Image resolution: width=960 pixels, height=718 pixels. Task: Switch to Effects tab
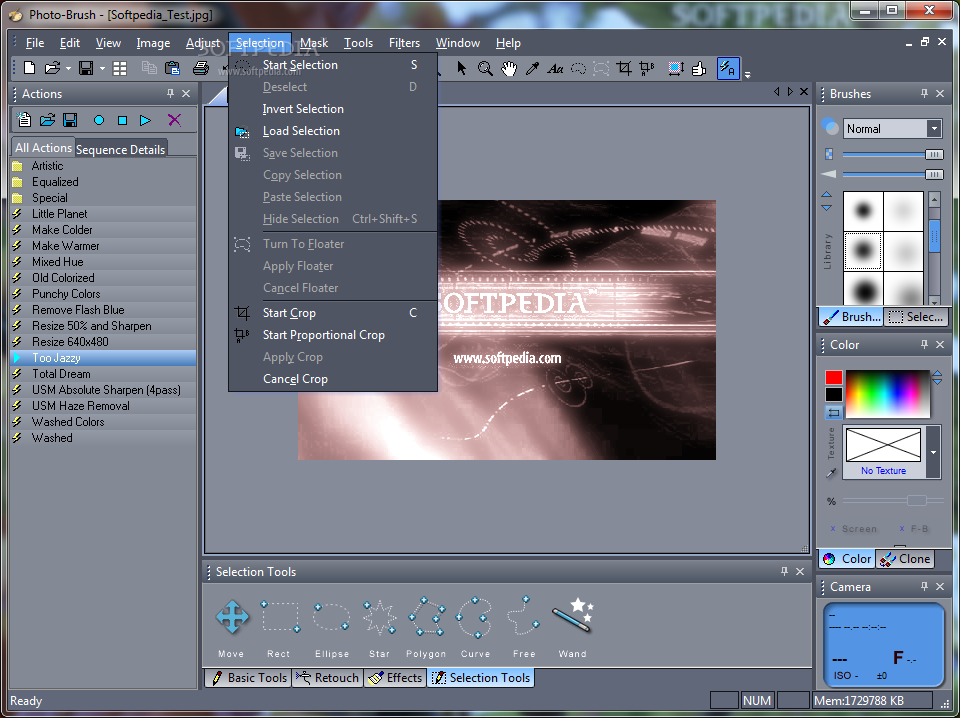point(395,678)
